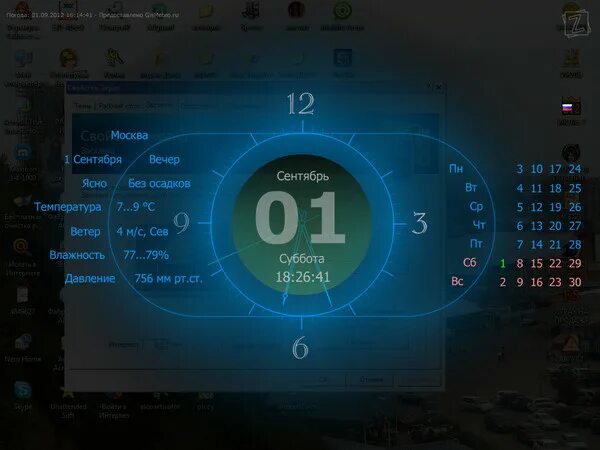Open the Nero Home desktop icon
This screenshot has height=450, width=600.
23,347
